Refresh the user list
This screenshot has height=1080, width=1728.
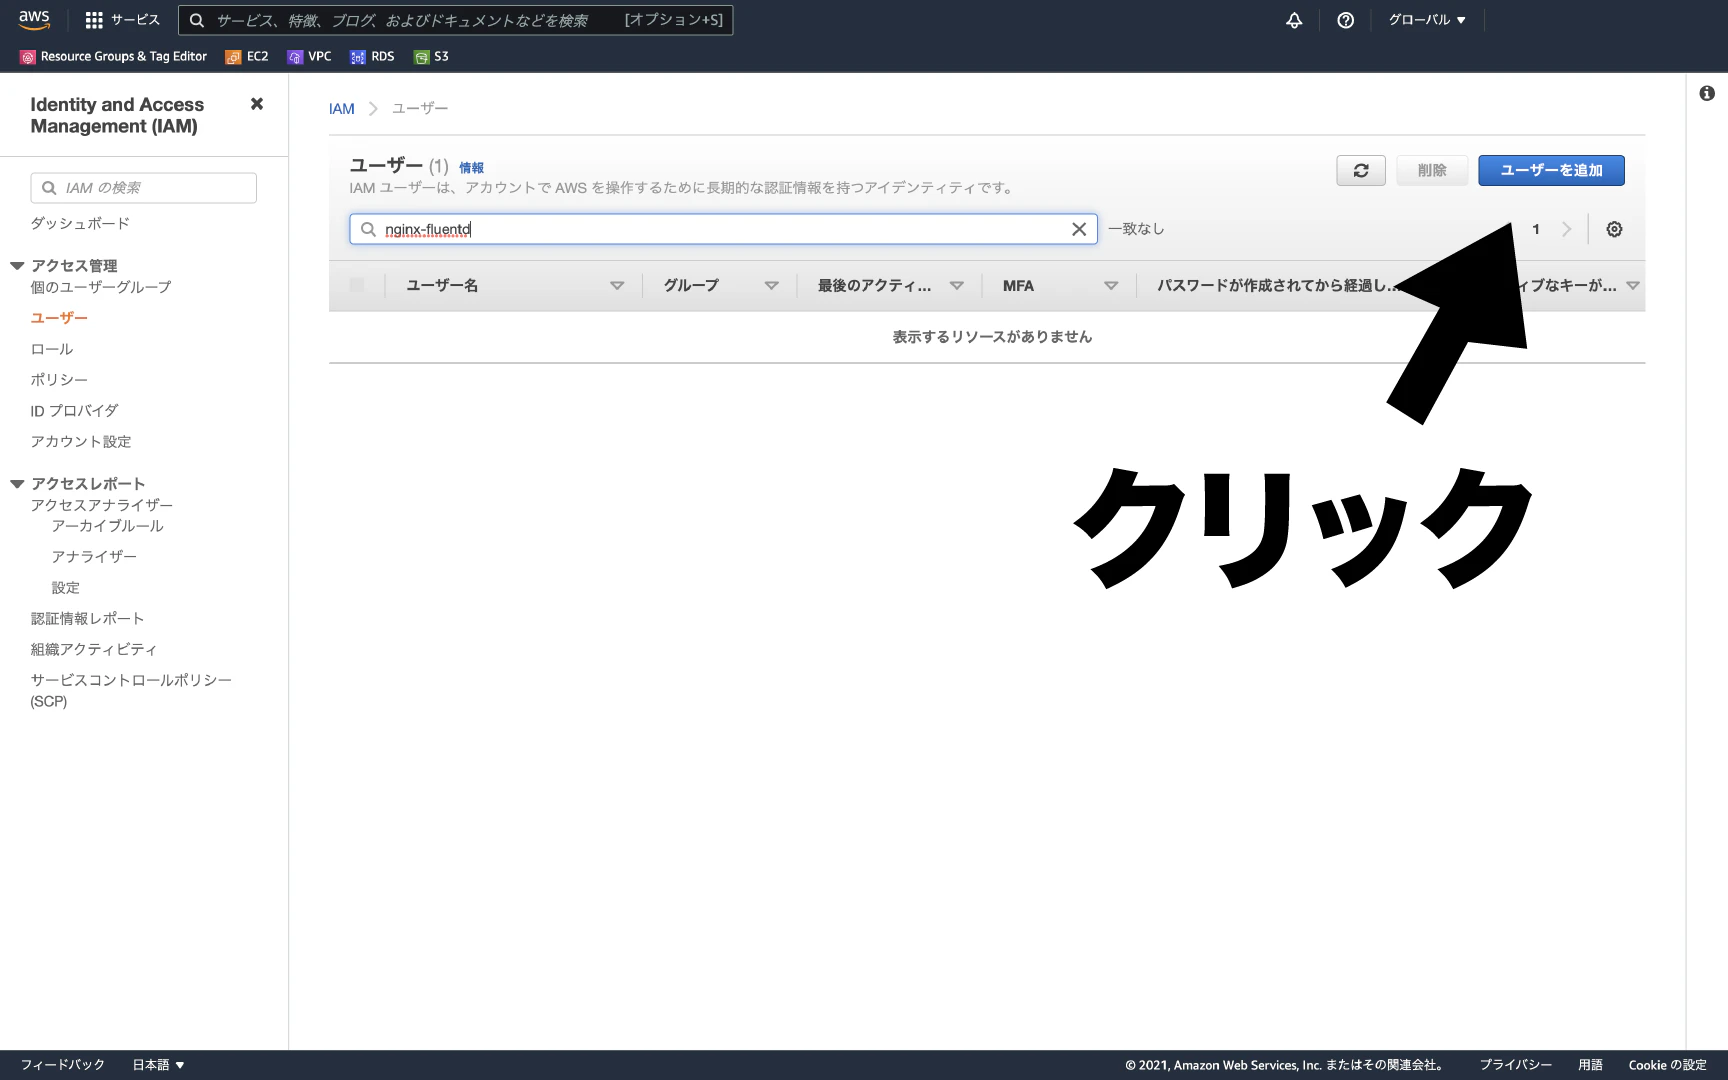coord(1361,171)
